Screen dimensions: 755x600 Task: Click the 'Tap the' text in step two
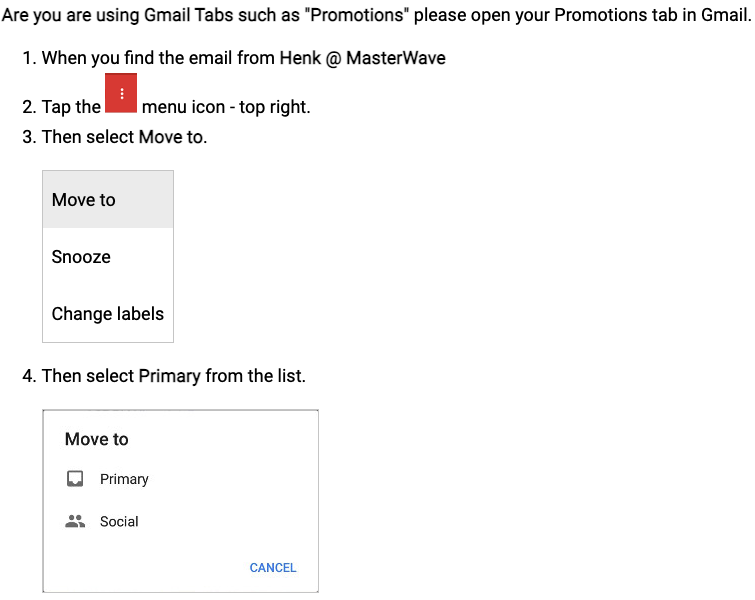click(71, 107)
